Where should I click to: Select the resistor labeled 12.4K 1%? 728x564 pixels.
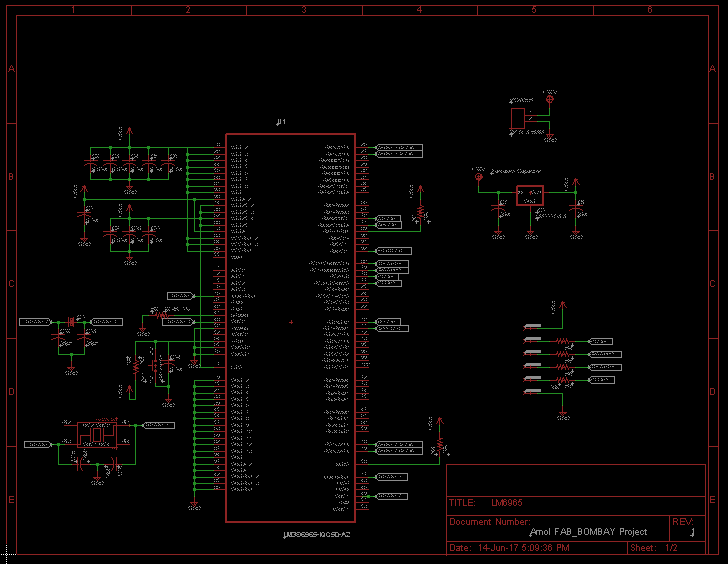click(162, 315)
